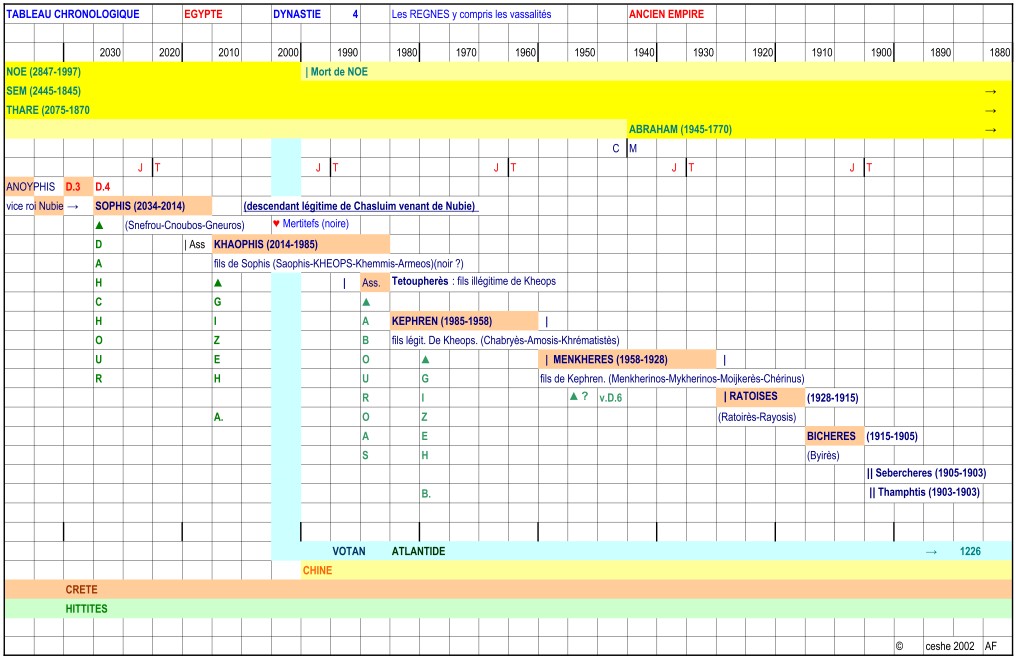Viewport: 1016px width, 662px height.
Task: Click the year 2000 column header
Action: click(287, 53)
